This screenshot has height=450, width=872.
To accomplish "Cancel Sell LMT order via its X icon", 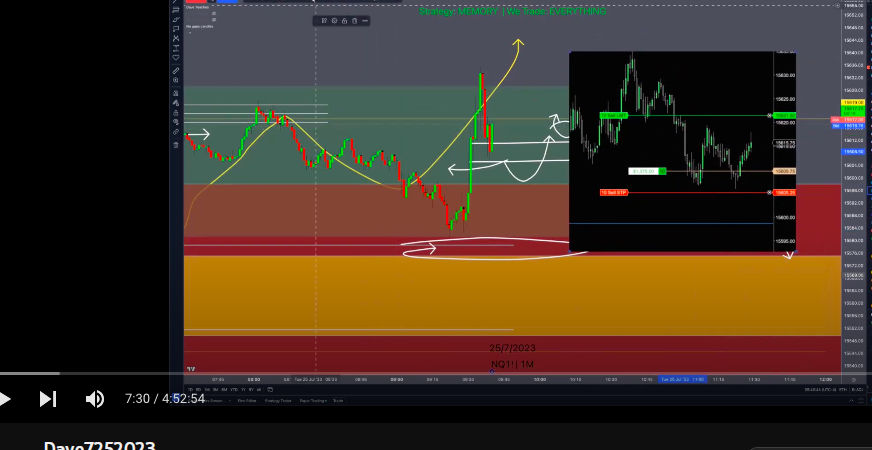I will 770,116.
